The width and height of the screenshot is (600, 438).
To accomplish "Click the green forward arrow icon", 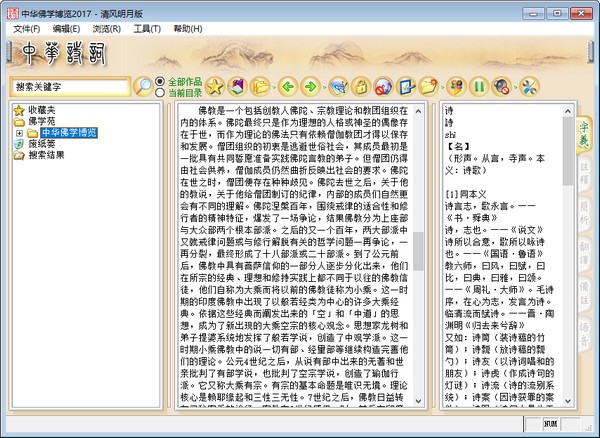I will (x=311, y=87).
